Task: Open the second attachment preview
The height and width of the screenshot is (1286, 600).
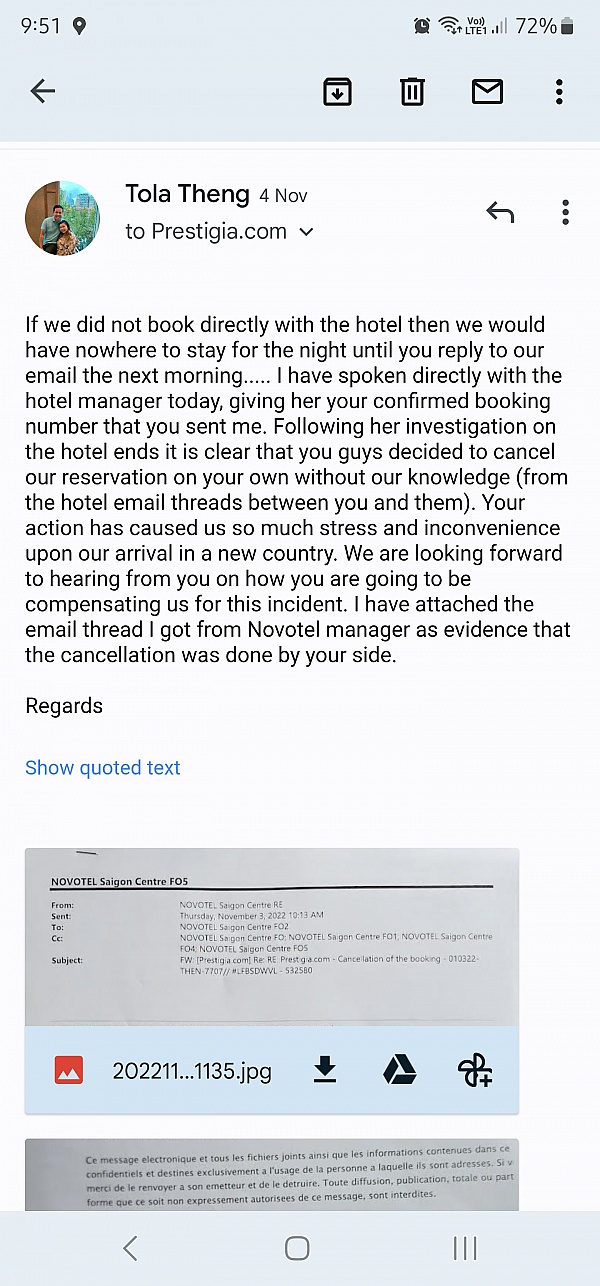Action: (x=272, y=1174)
